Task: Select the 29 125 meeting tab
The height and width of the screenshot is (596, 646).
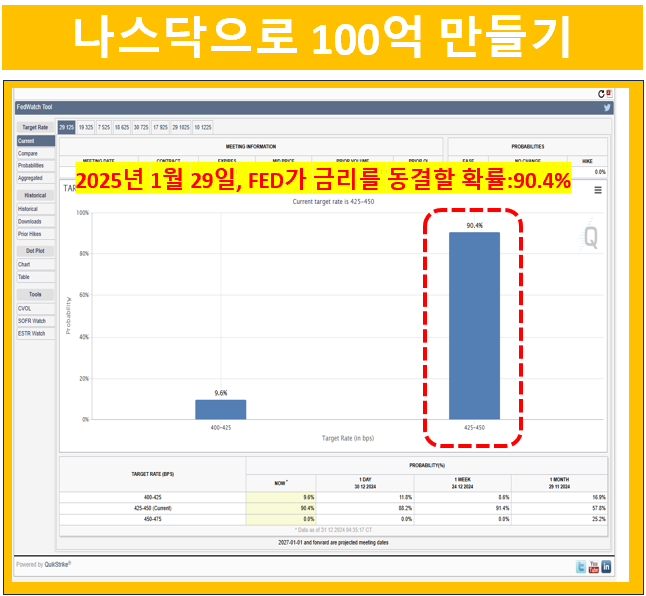Action: 66,127
